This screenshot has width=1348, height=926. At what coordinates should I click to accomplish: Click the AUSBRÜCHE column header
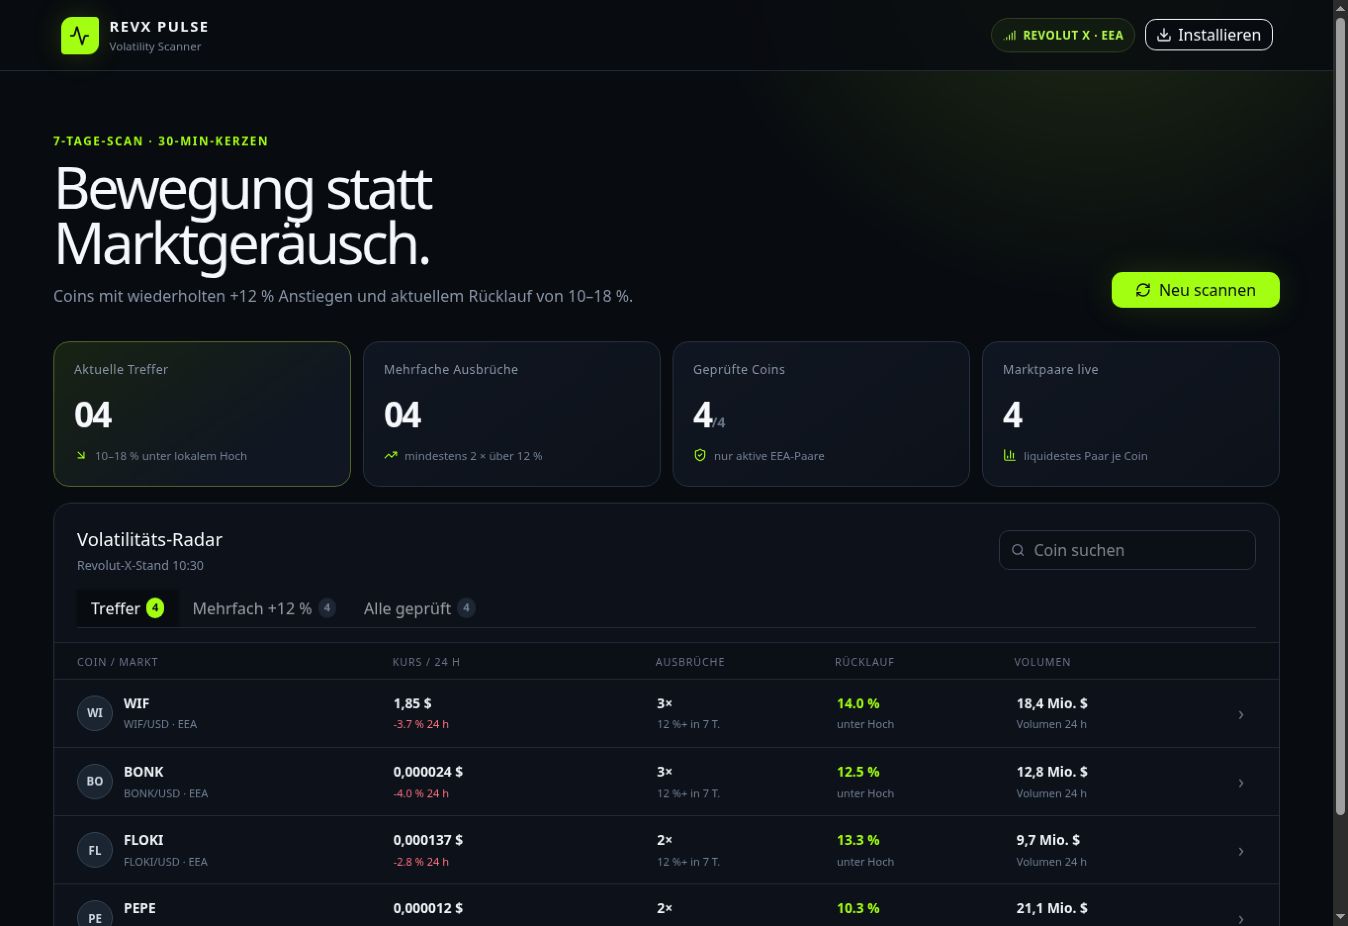tap(690, 662)
